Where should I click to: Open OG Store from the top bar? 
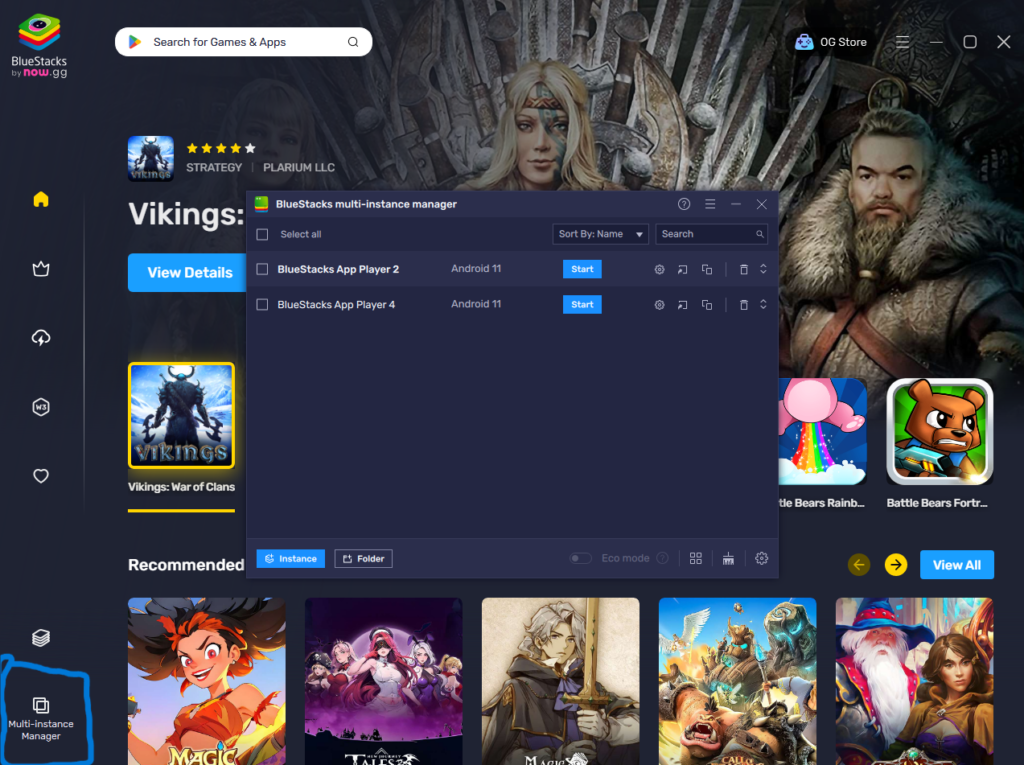(x=831, y=42)
